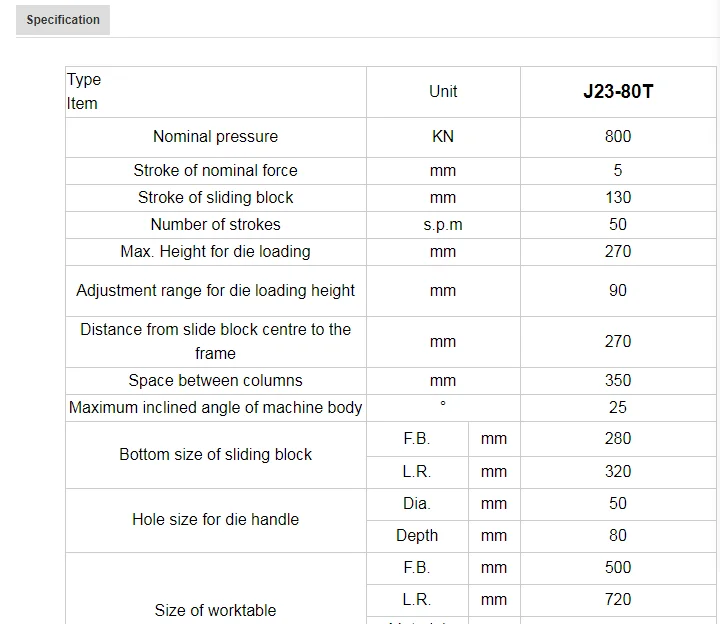Click the Stroke of sliding block label
The image size is (720, 624).
coord(215,198)
